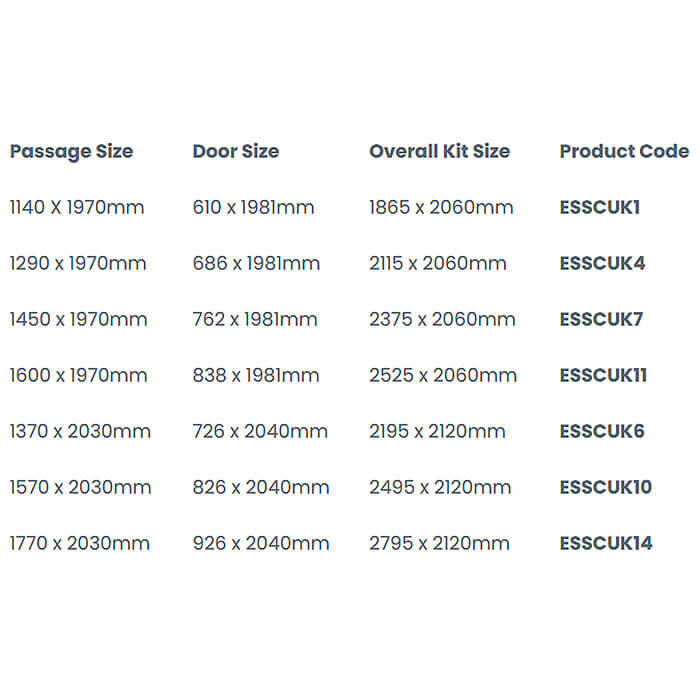Select product code ESSCUK7
This screenshot has height=700, width=700.
click(x=601, y=320)
